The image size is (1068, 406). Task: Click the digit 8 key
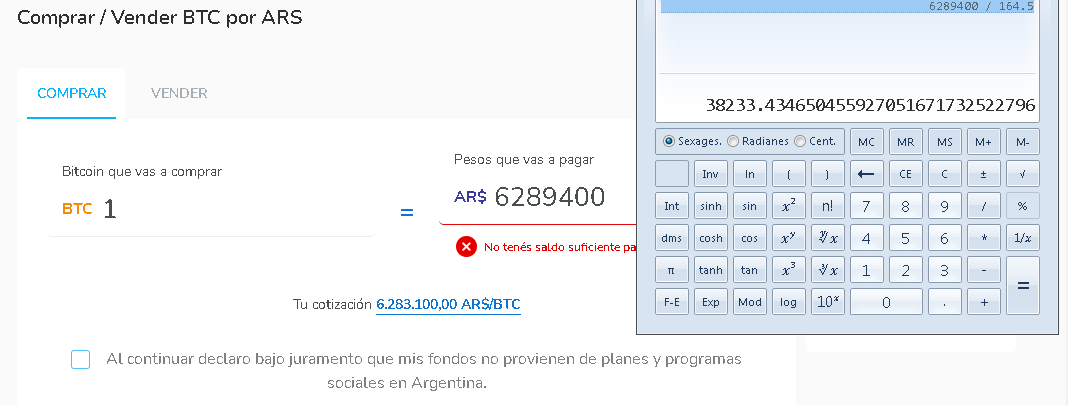click(x=905, y=206)
